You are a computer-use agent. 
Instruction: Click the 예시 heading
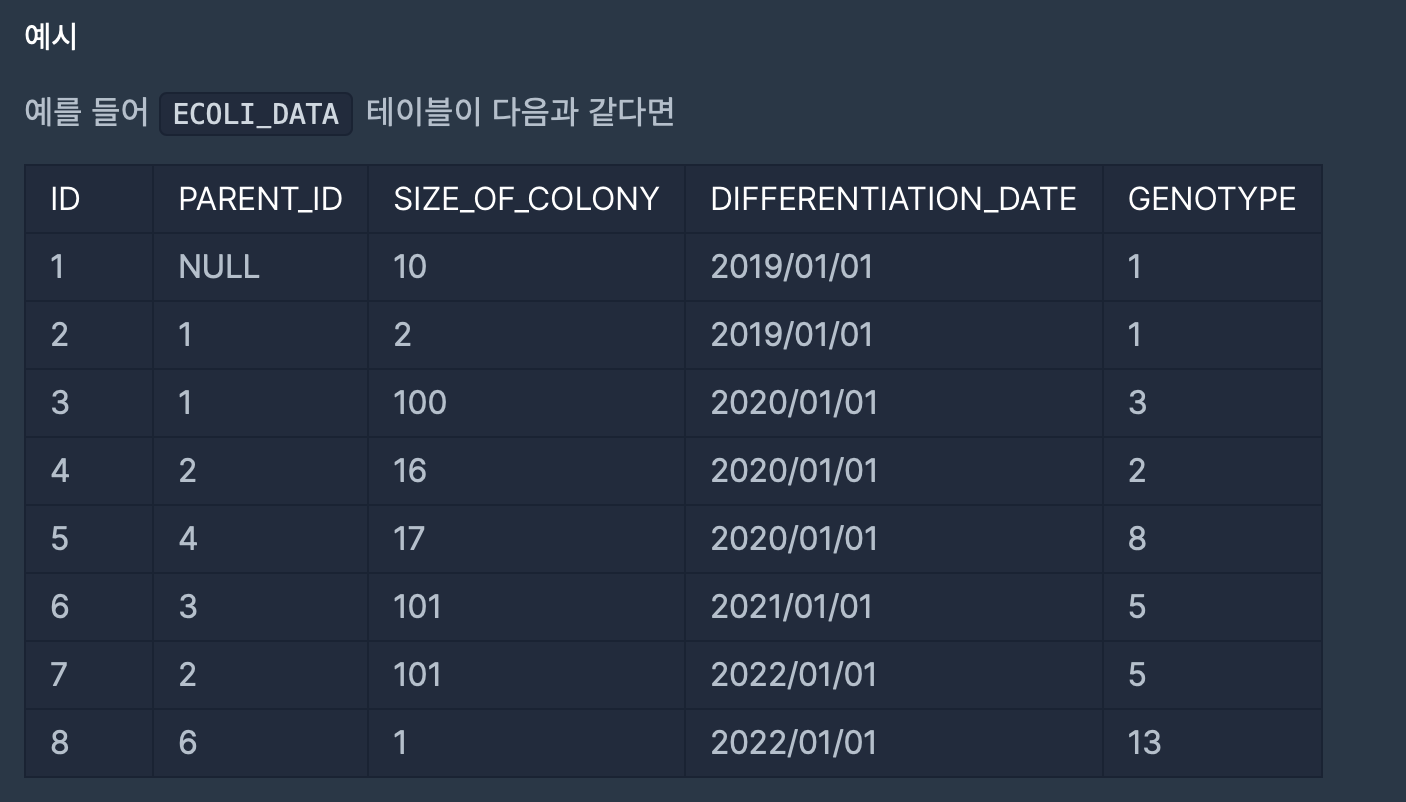coord(51,37)
